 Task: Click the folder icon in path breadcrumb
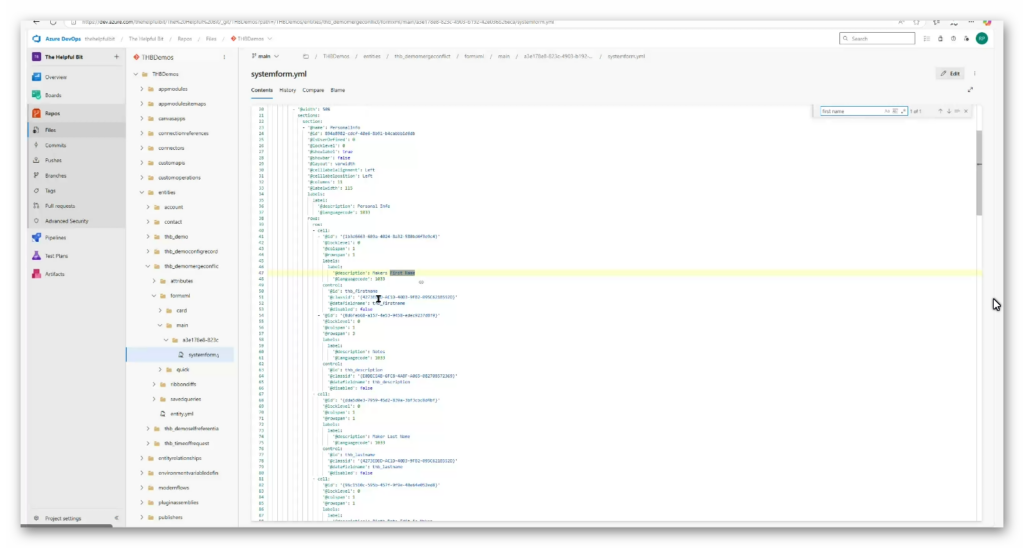[306, 56]
